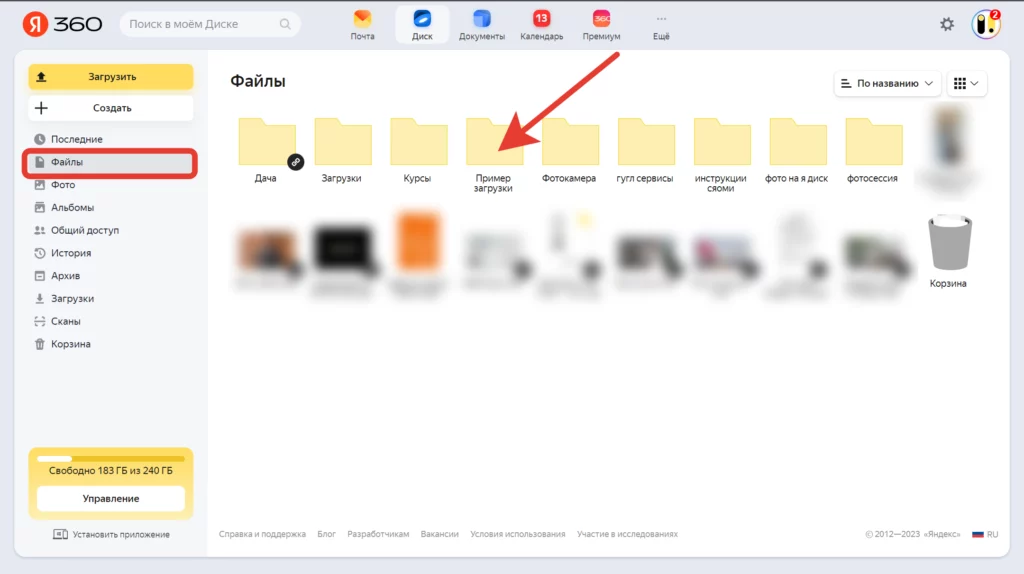Click the shared link badge on Дача folder
This screenshot has height=574, width=1024.
[295, 162]
